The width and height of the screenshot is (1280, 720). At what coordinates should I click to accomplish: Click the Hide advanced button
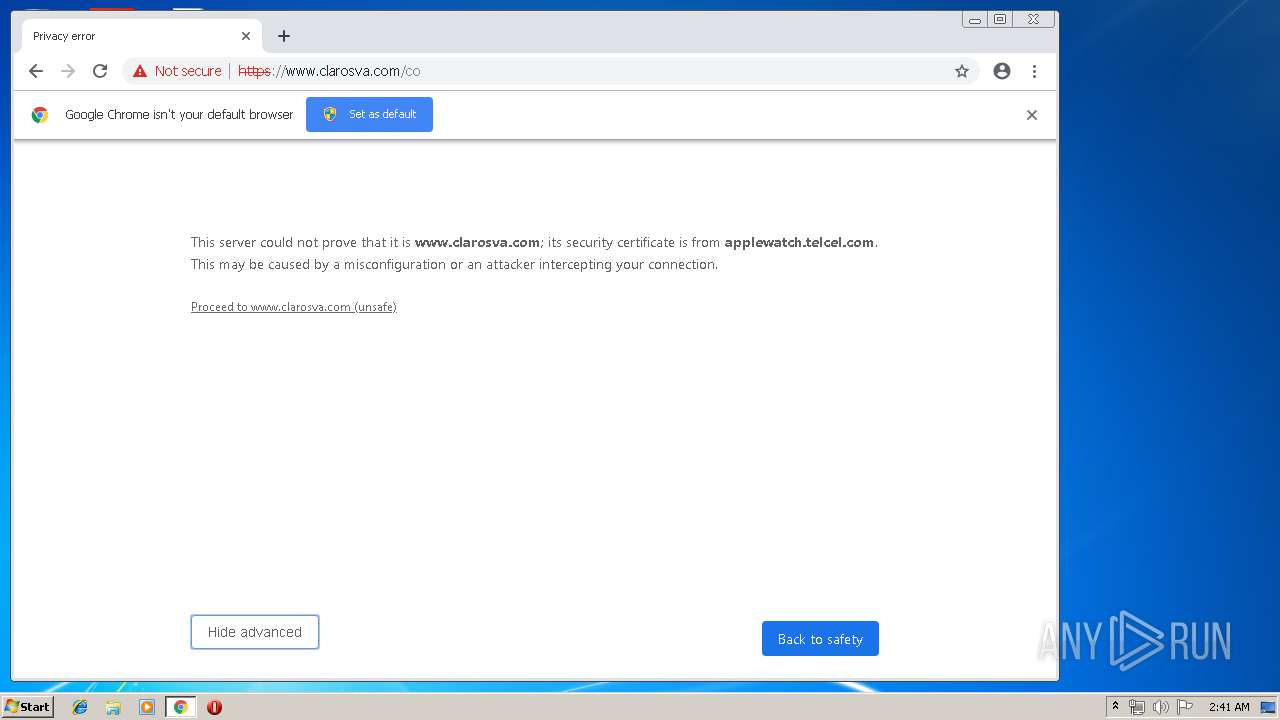pos(255,632)
